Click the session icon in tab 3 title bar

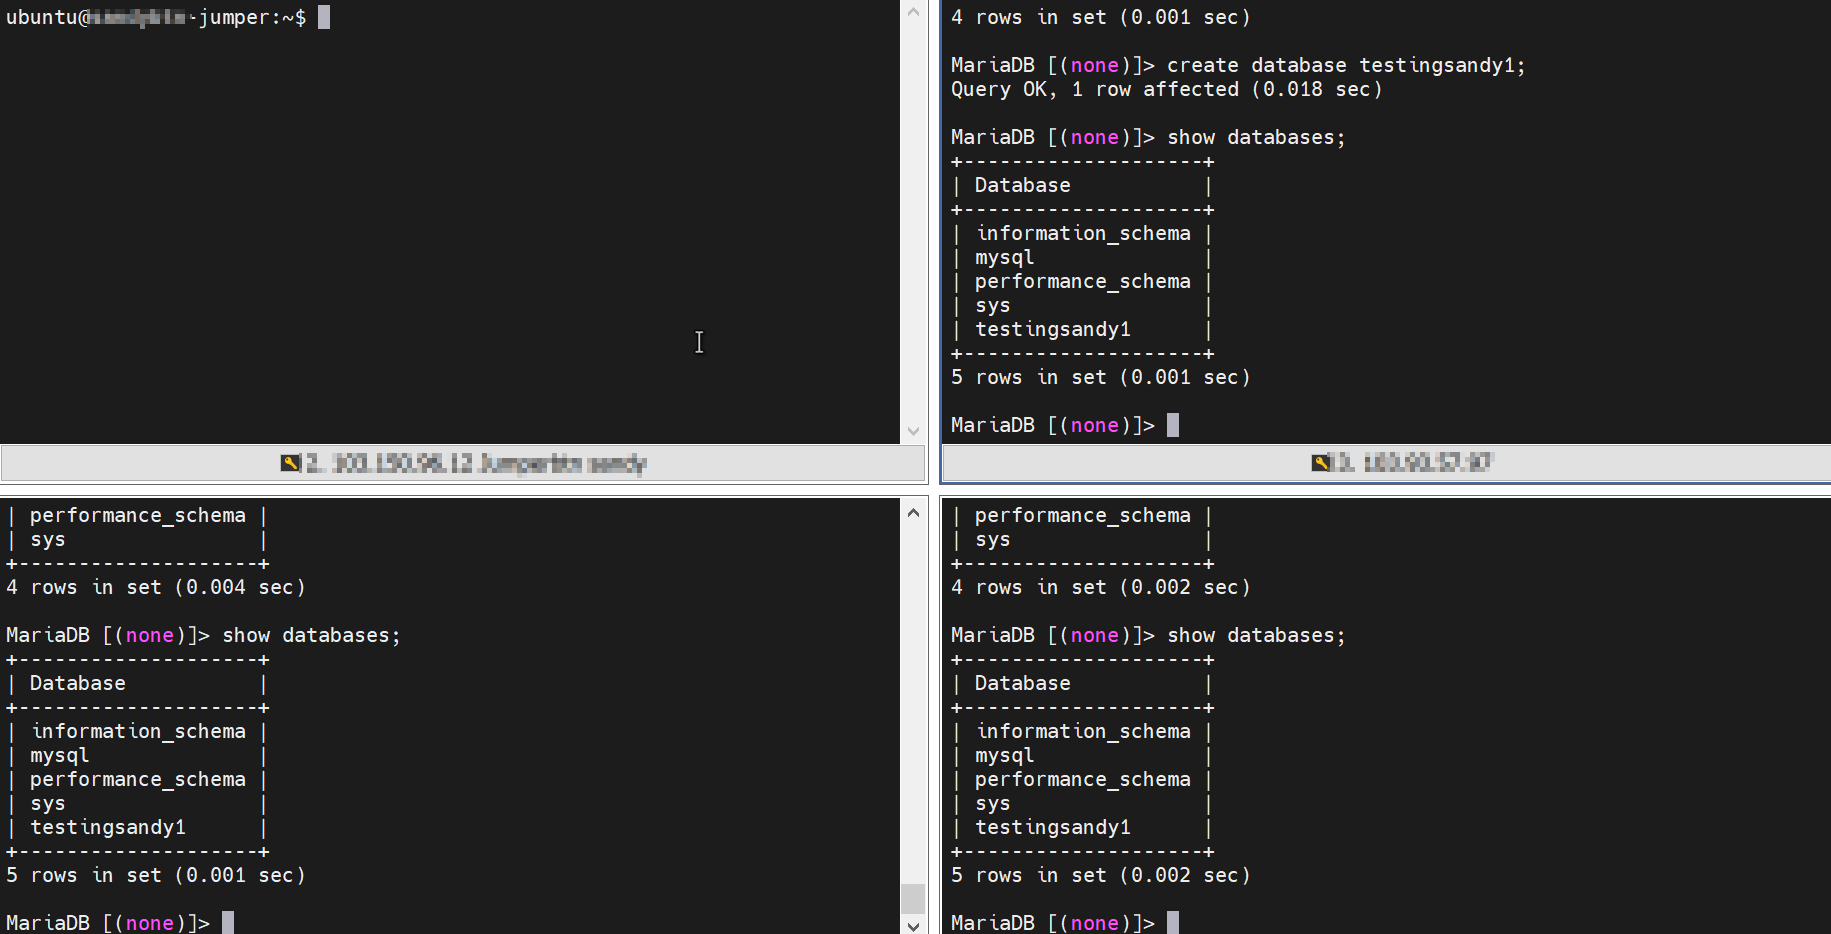point(1321,462)
